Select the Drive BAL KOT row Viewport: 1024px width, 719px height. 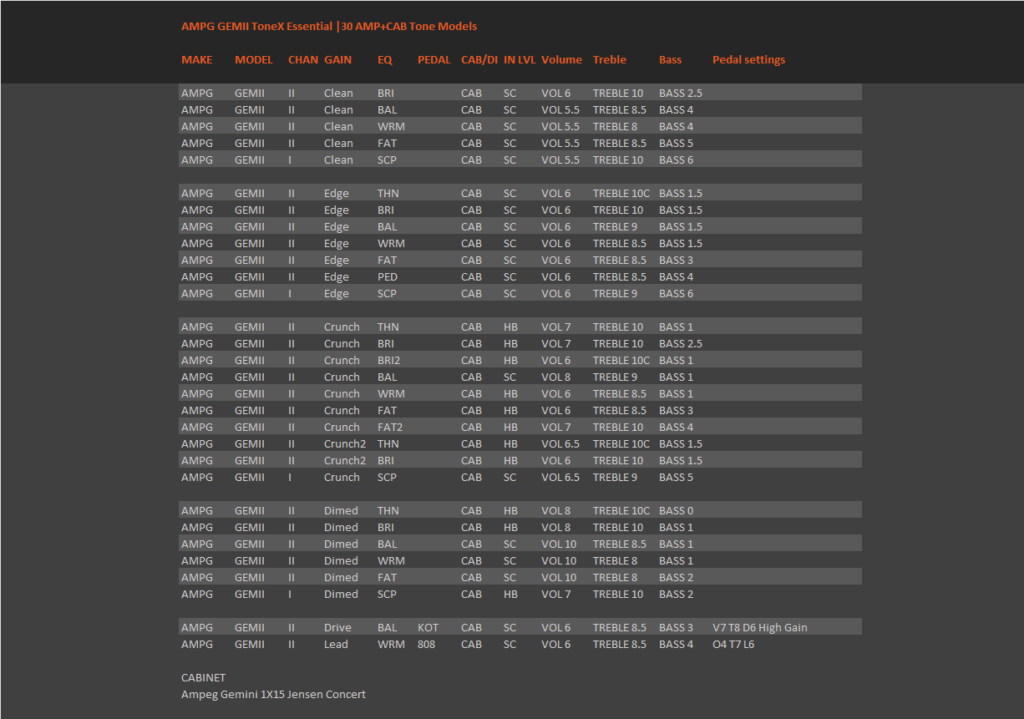tap(520, 627)
